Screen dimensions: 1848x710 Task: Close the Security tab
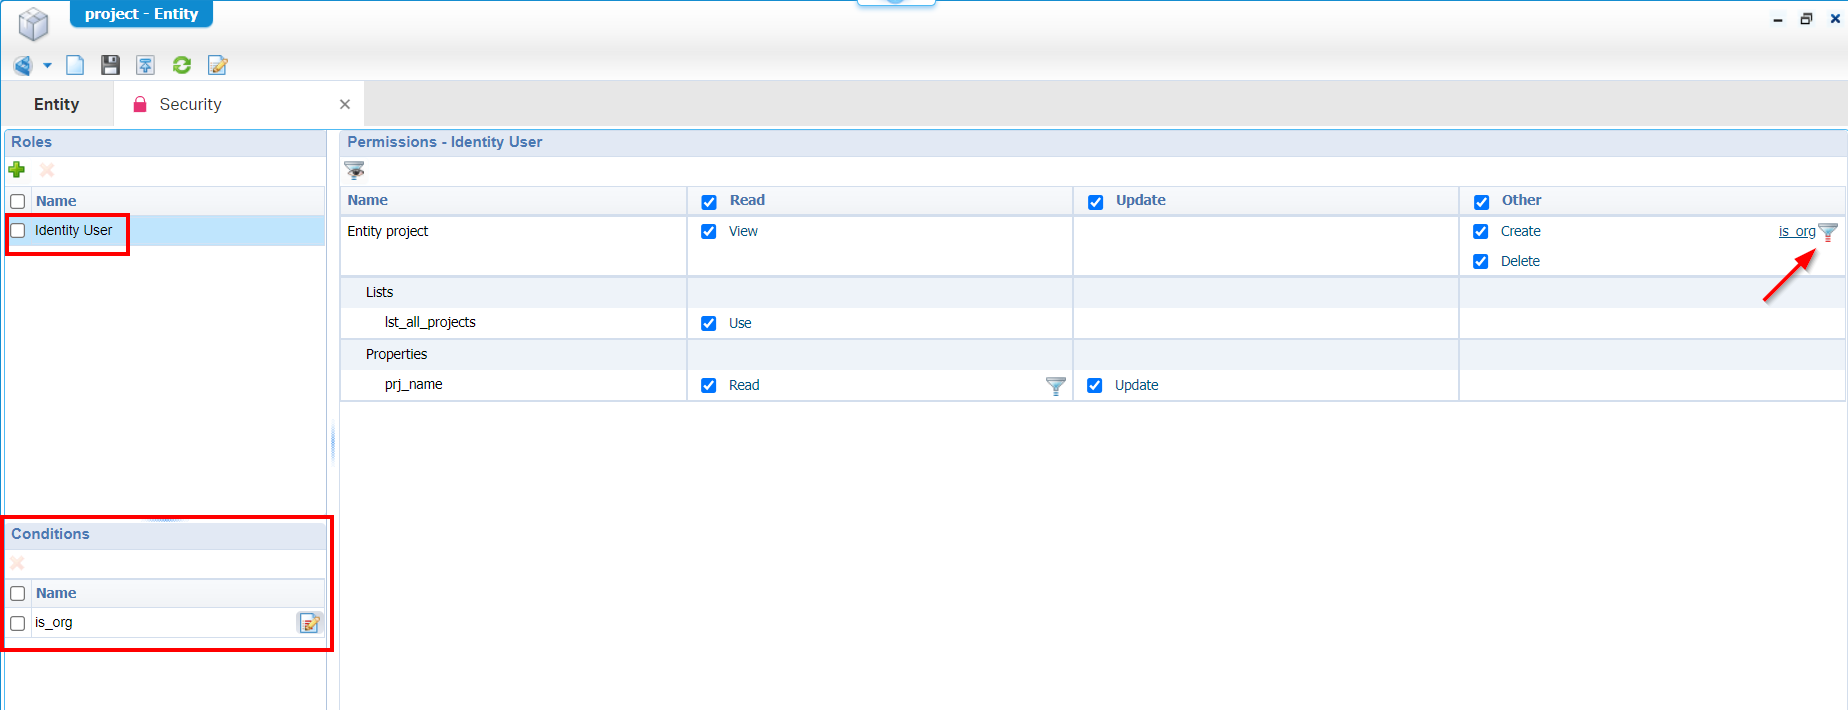click(345, 104)
